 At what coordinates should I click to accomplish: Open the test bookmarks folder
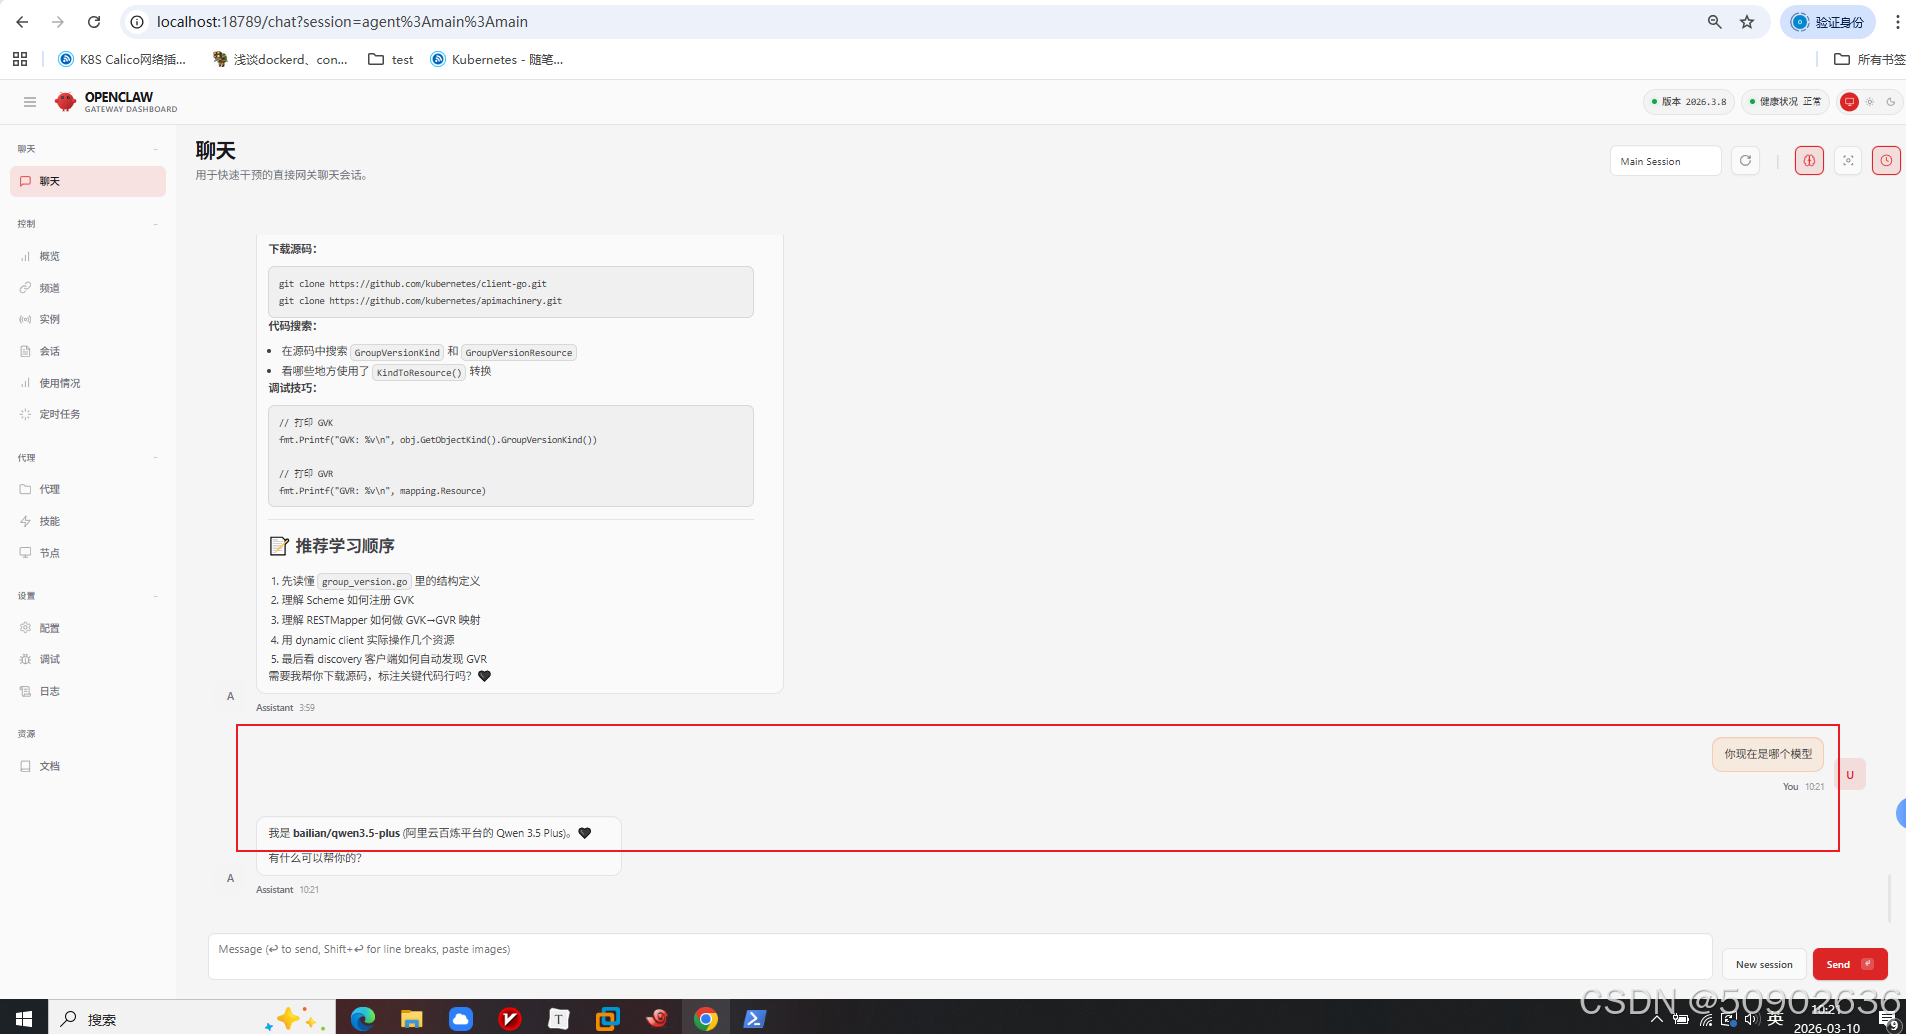391,59
